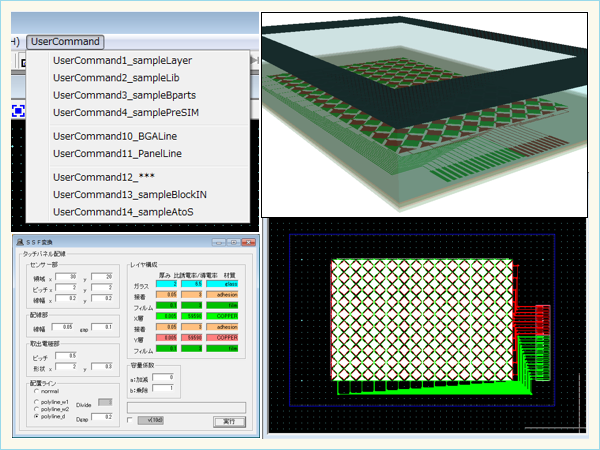
Task: Open the UserCommand menu
Action: click(x=65, y=42)
